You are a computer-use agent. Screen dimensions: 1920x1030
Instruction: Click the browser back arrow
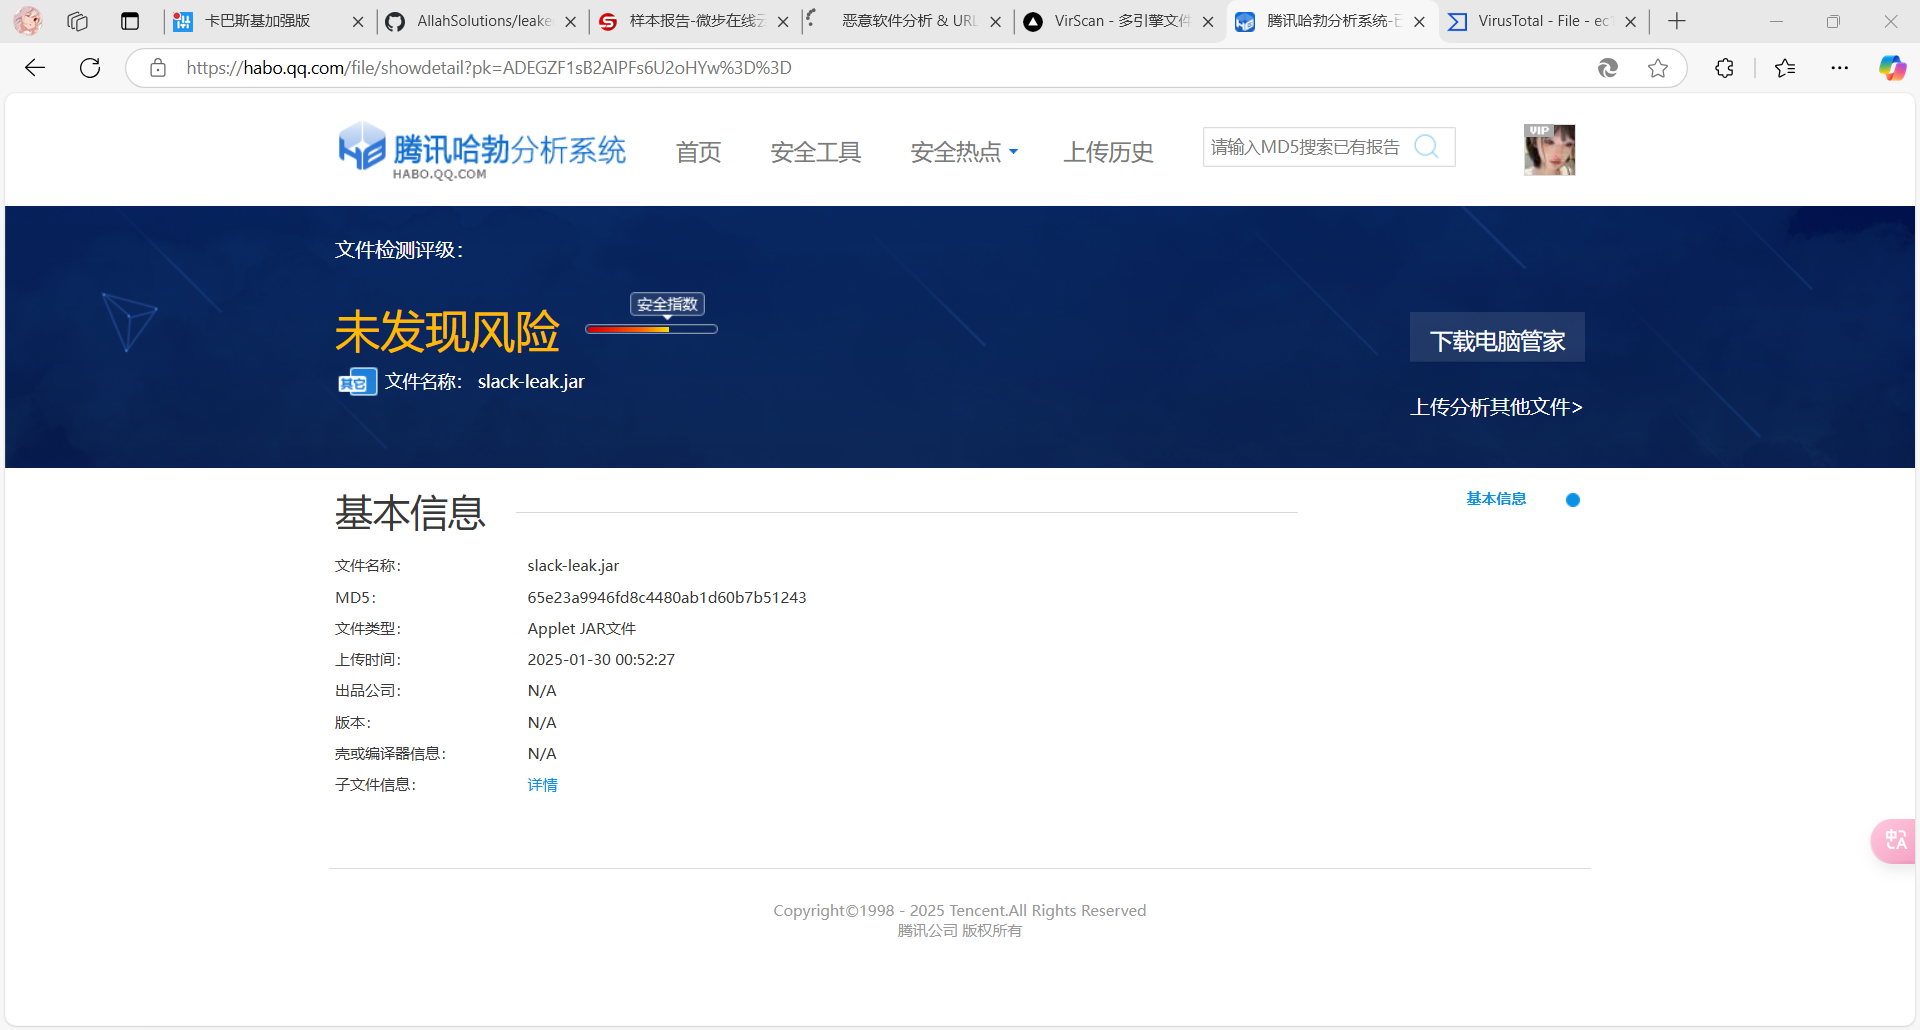(x=35, y=68)
